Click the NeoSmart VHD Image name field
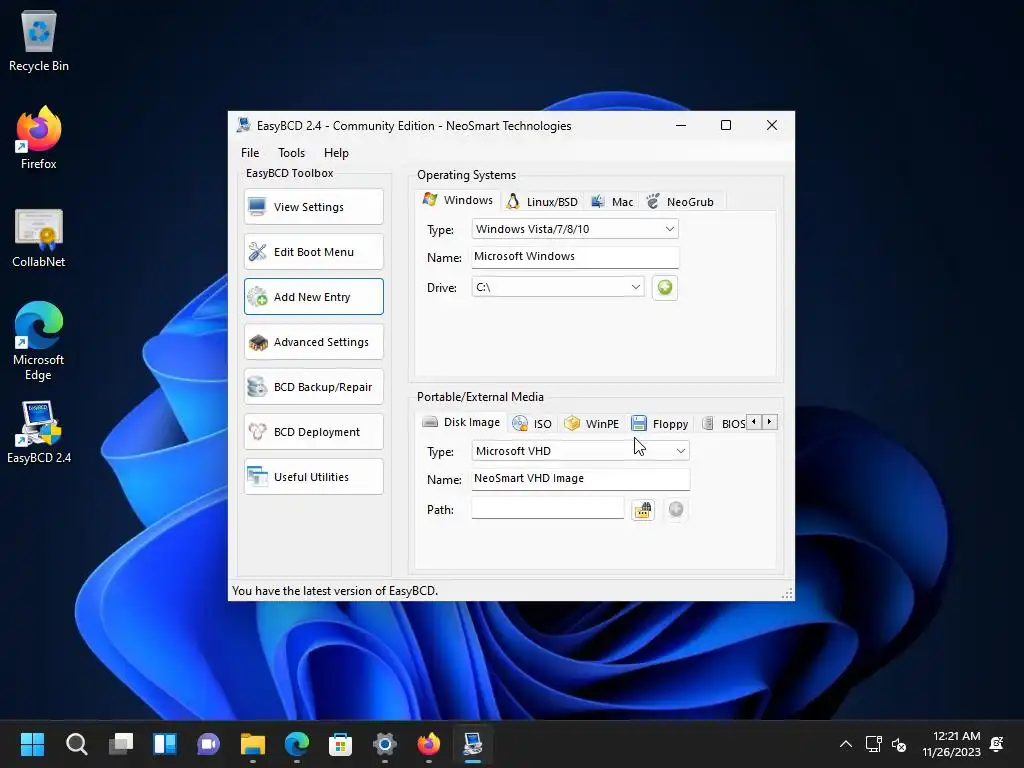 click(580, 479)
